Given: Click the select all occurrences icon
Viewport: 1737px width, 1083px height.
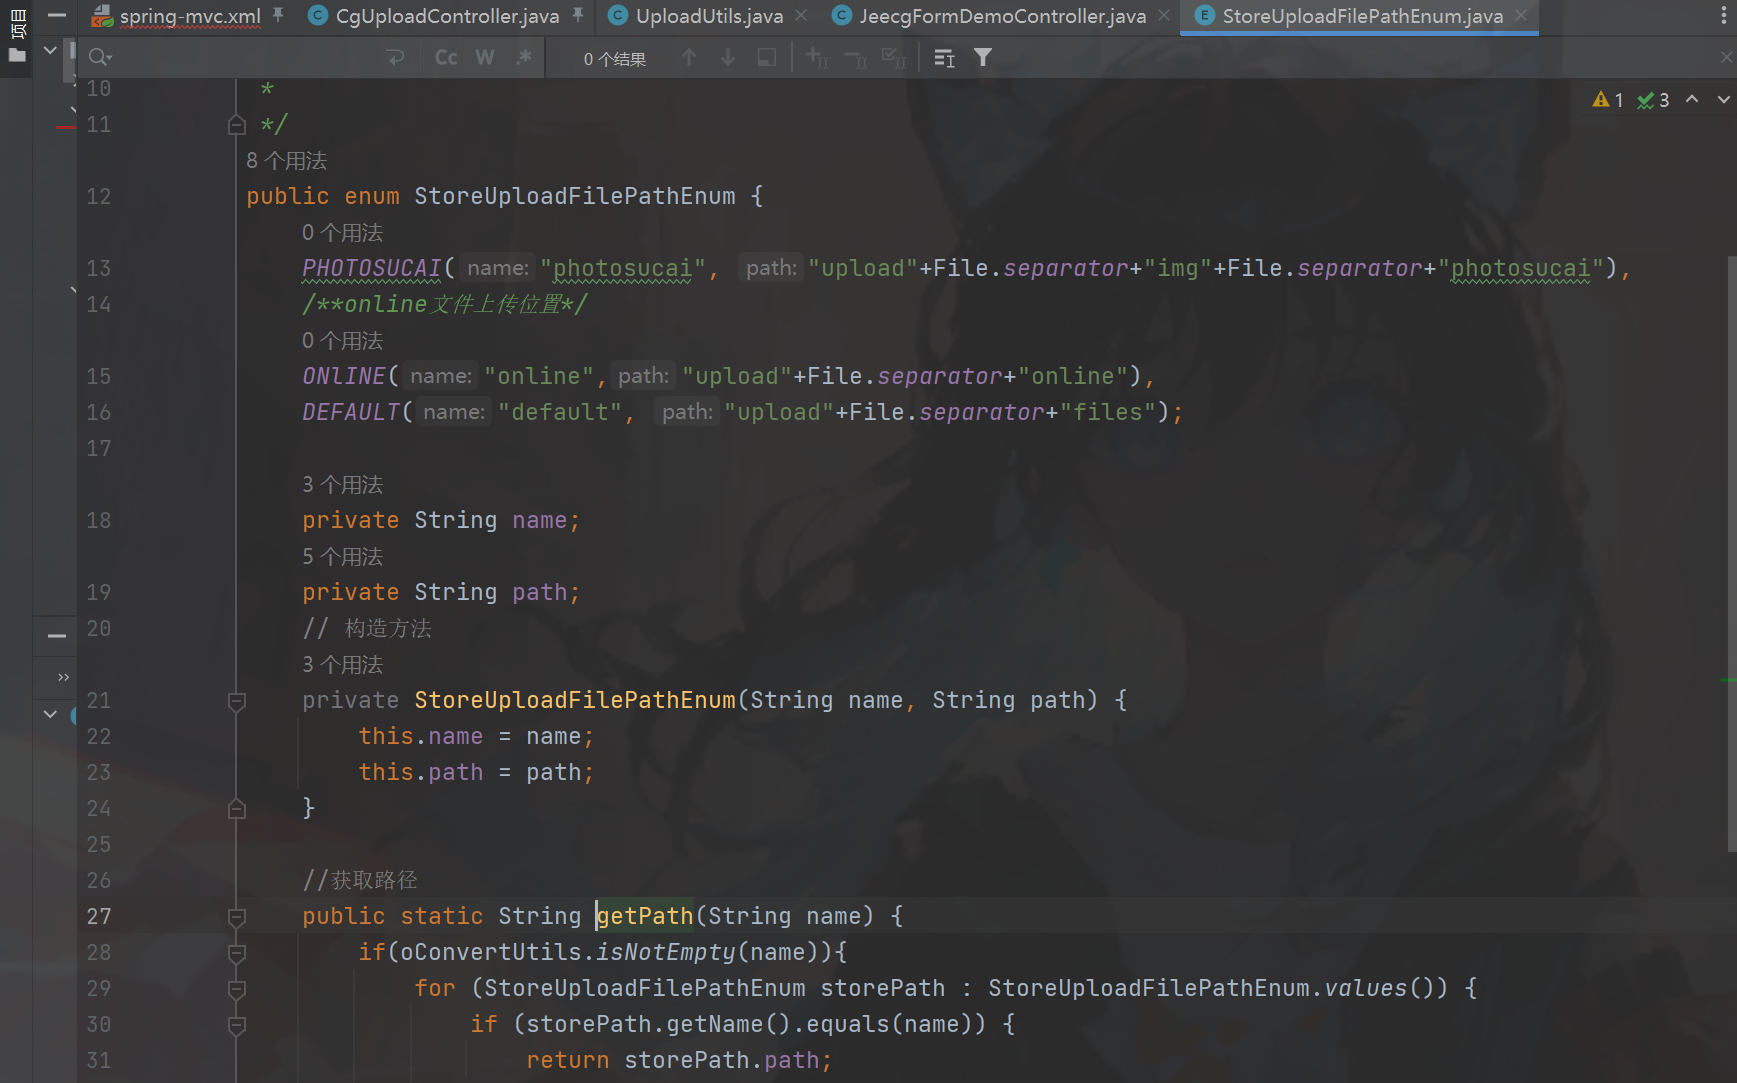Looking at the screenshot, I should click(893, 58).
